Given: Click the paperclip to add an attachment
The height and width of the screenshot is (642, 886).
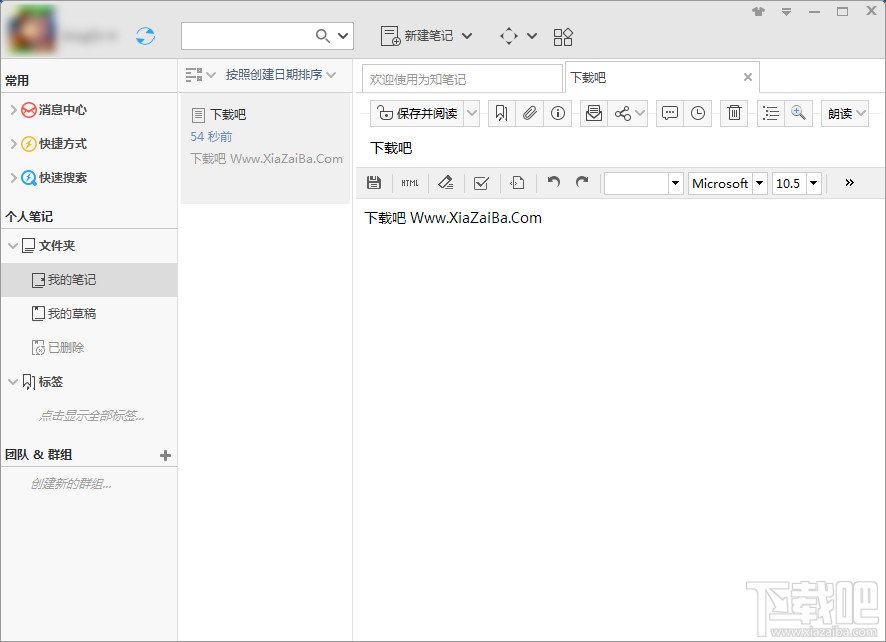Looking at the screenshot, I should [529, 113].
